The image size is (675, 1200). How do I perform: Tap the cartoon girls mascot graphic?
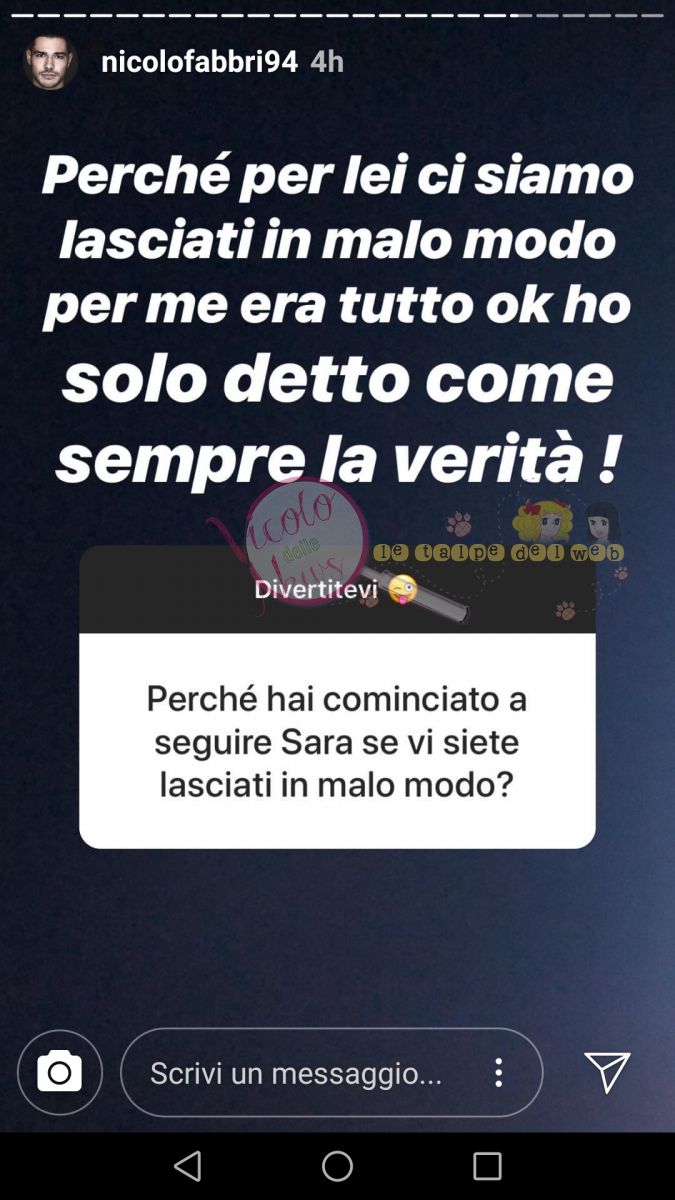(567, 523)
